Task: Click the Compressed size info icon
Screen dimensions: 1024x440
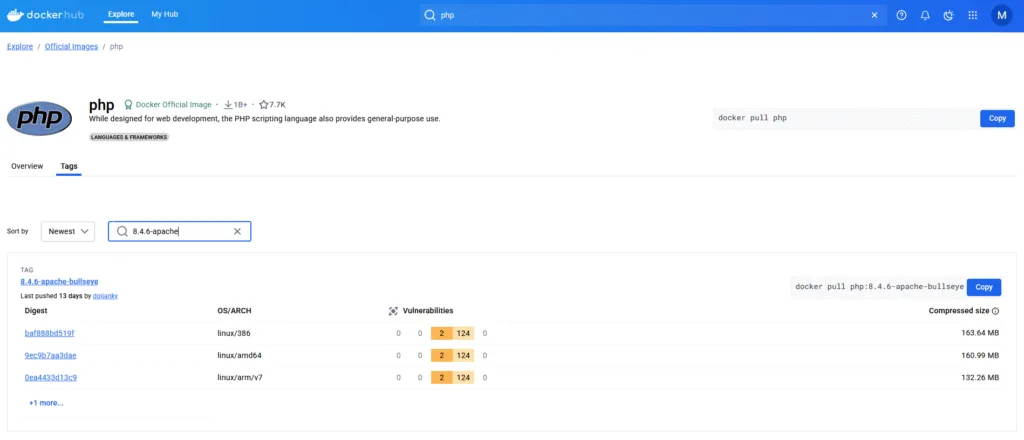Action: 996,311
